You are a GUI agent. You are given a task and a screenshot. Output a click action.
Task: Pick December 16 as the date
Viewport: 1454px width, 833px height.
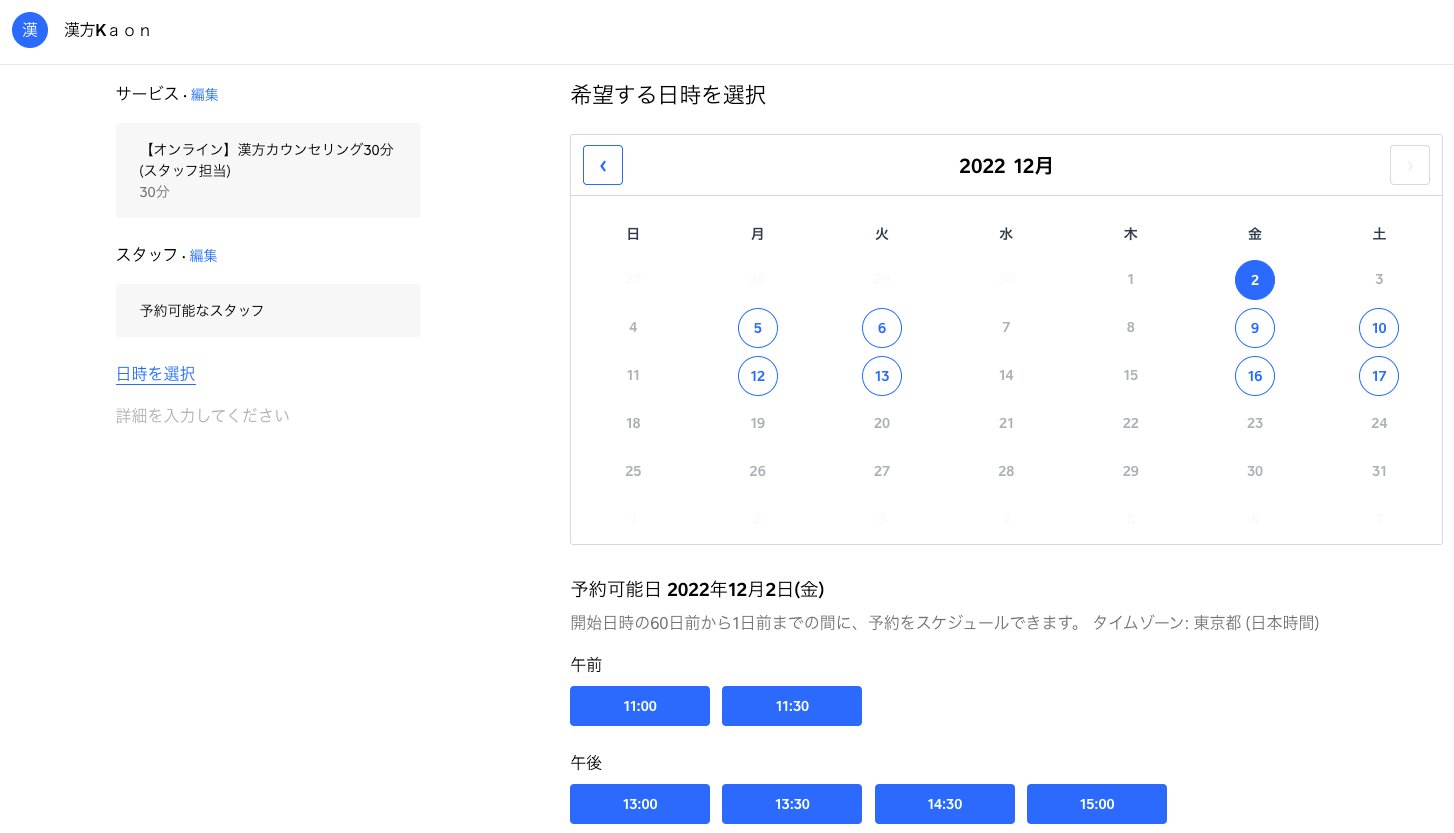click(x=1255, y=376)
